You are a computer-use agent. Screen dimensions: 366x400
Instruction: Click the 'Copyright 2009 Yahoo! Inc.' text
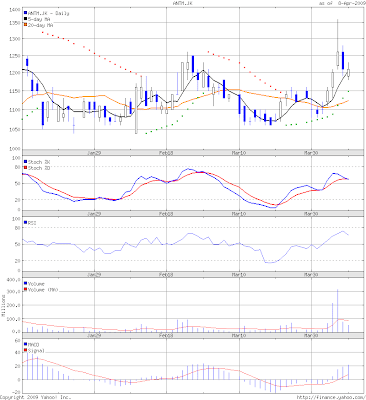[36, 397]
